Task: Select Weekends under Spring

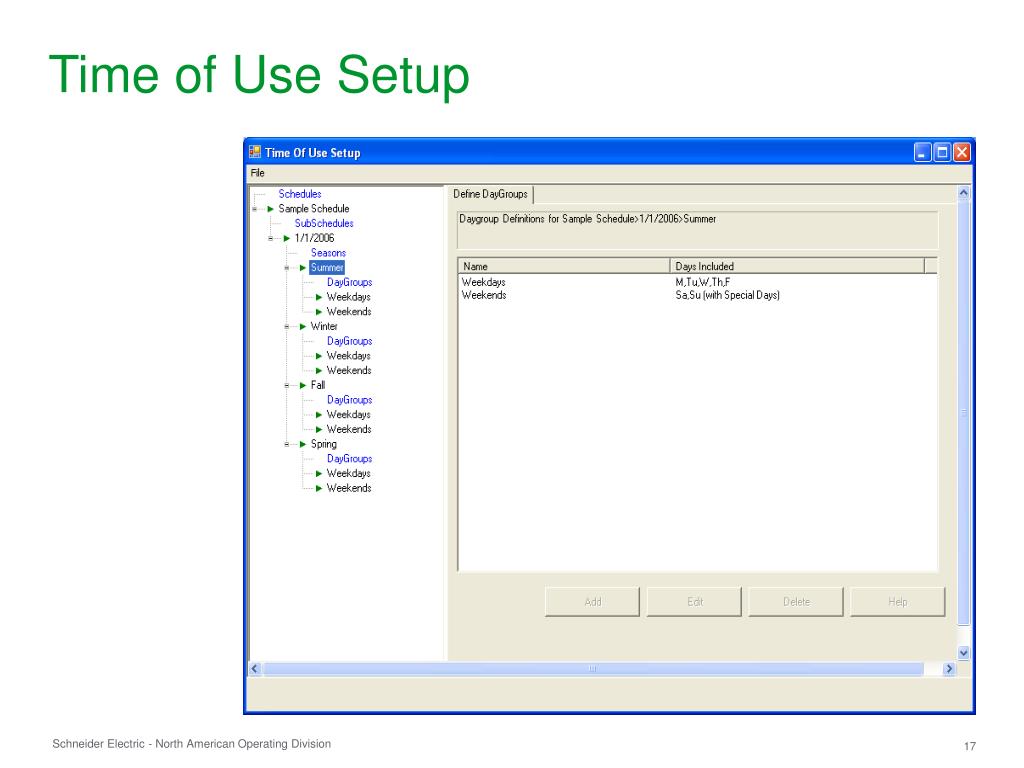Action: pos(349,488)
